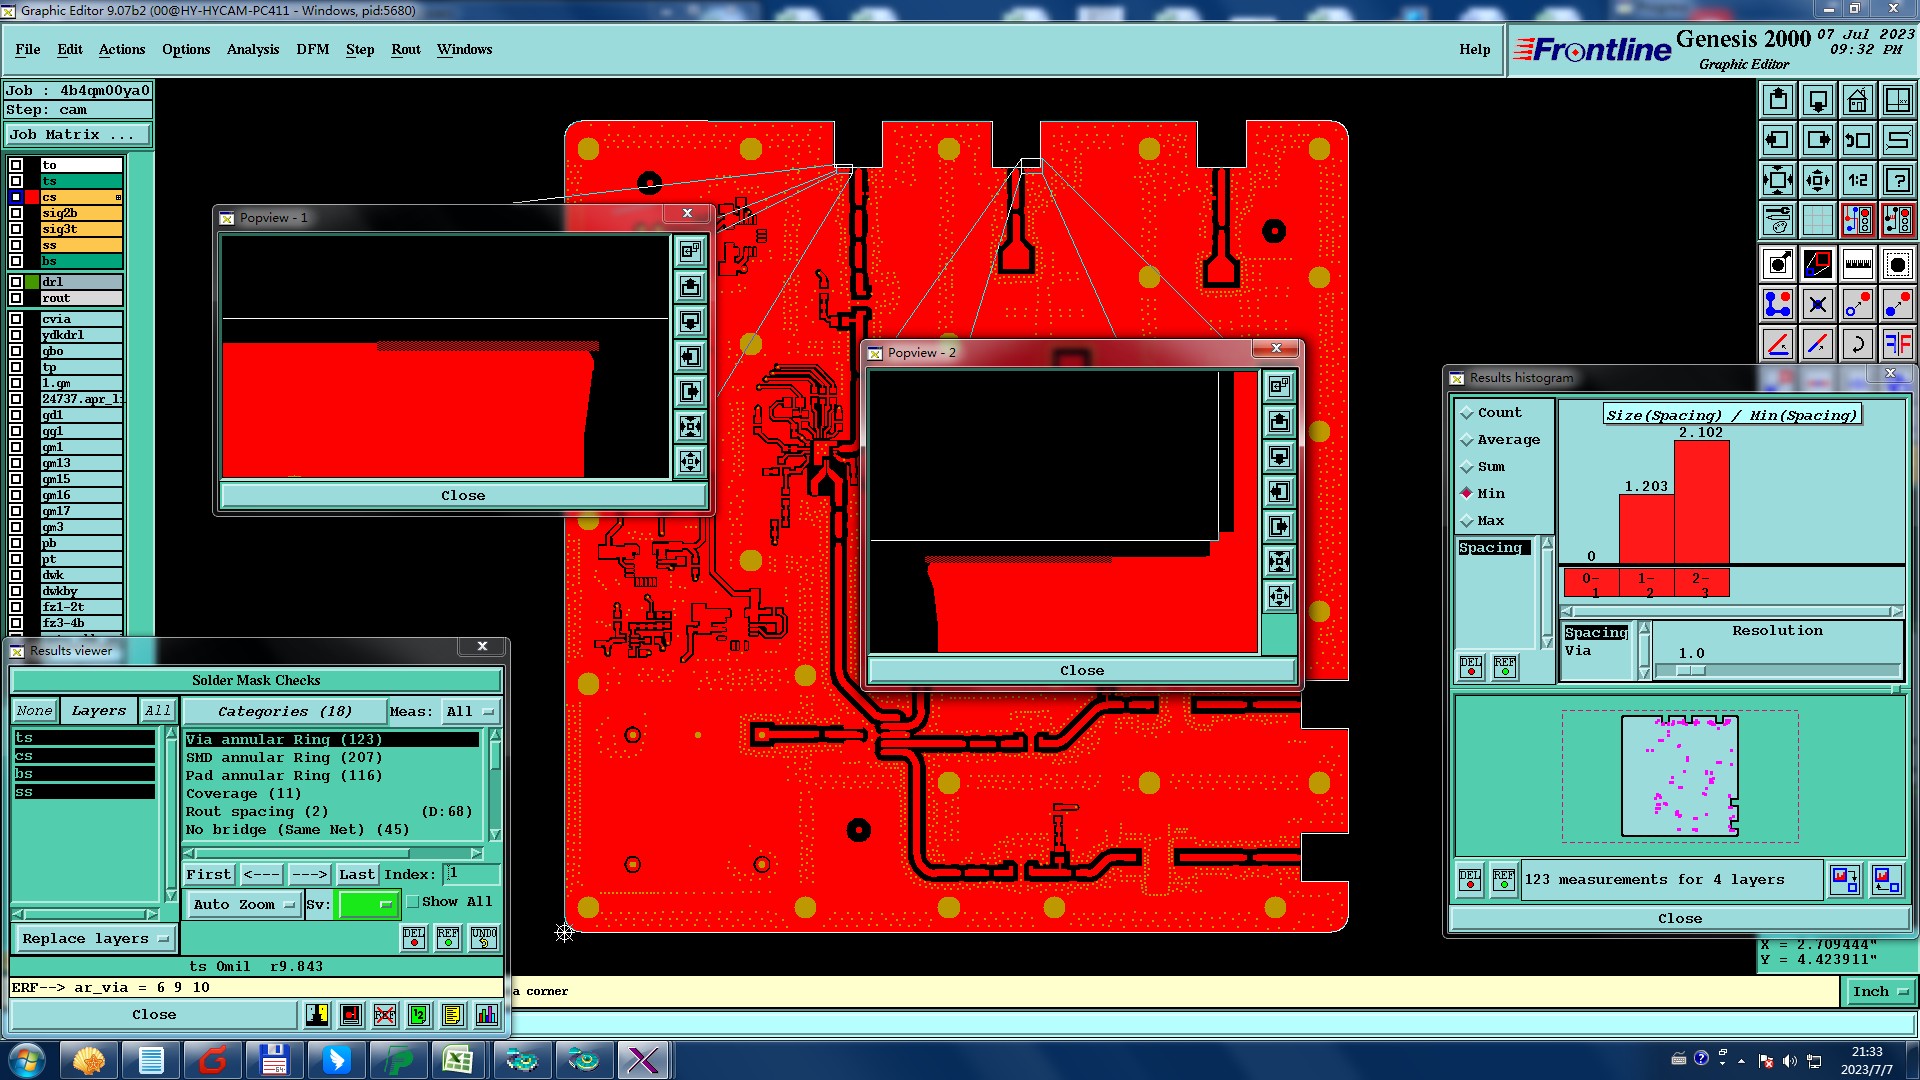Click the Job Matrix button
1920x1080 pixels.
pyautogui.click(x=78, y=135)
